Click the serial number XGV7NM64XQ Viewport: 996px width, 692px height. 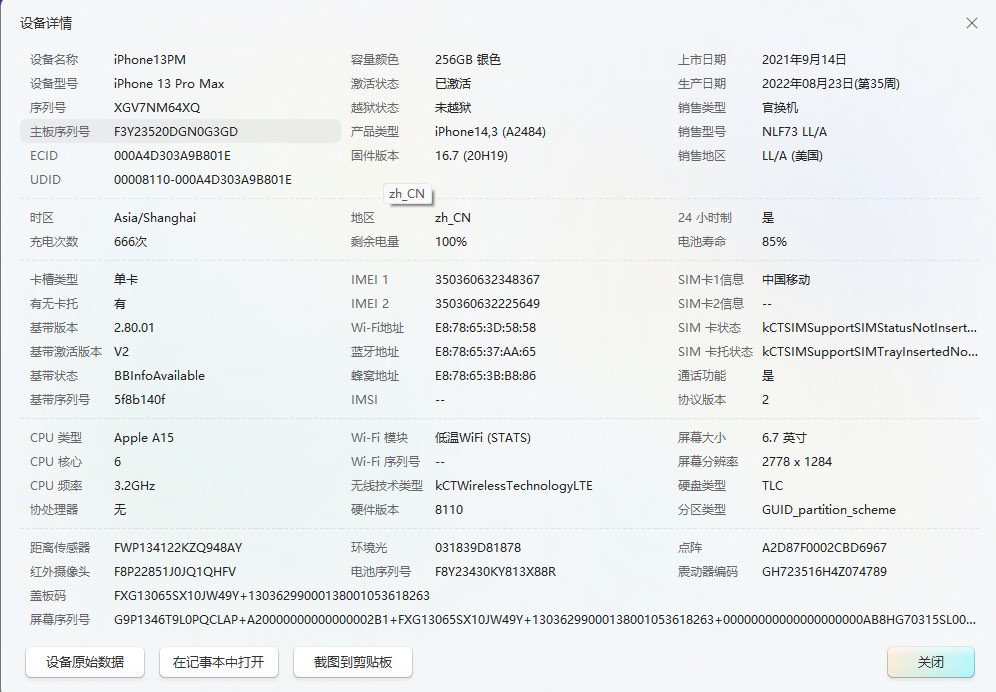point(157,108)
